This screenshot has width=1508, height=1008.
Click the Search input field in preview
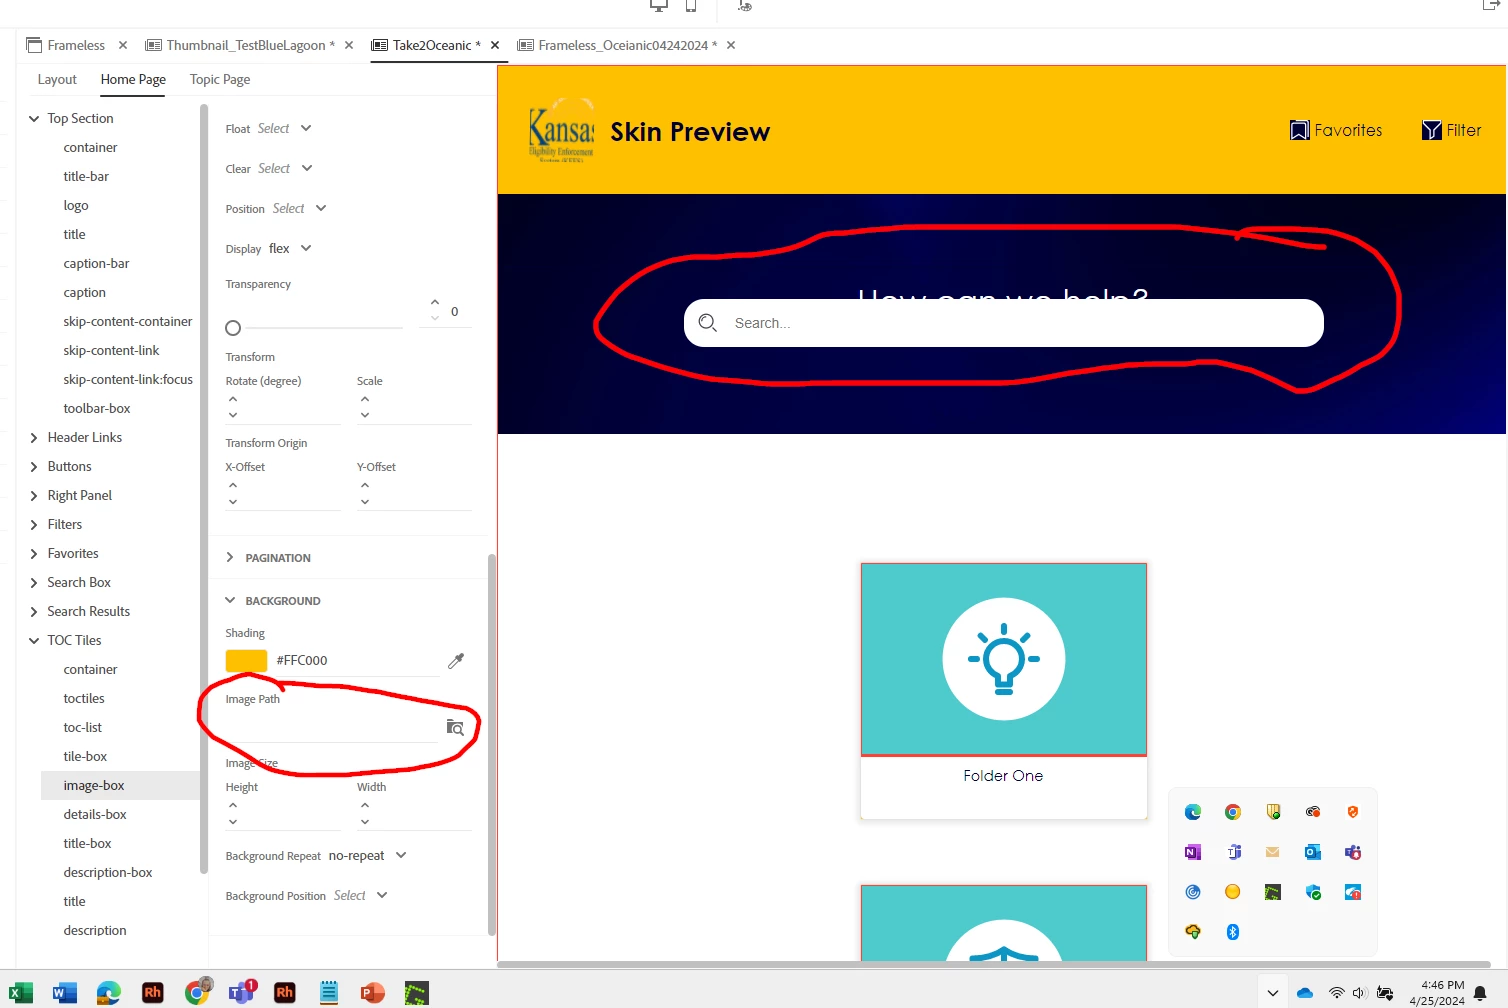[1004, 323]
